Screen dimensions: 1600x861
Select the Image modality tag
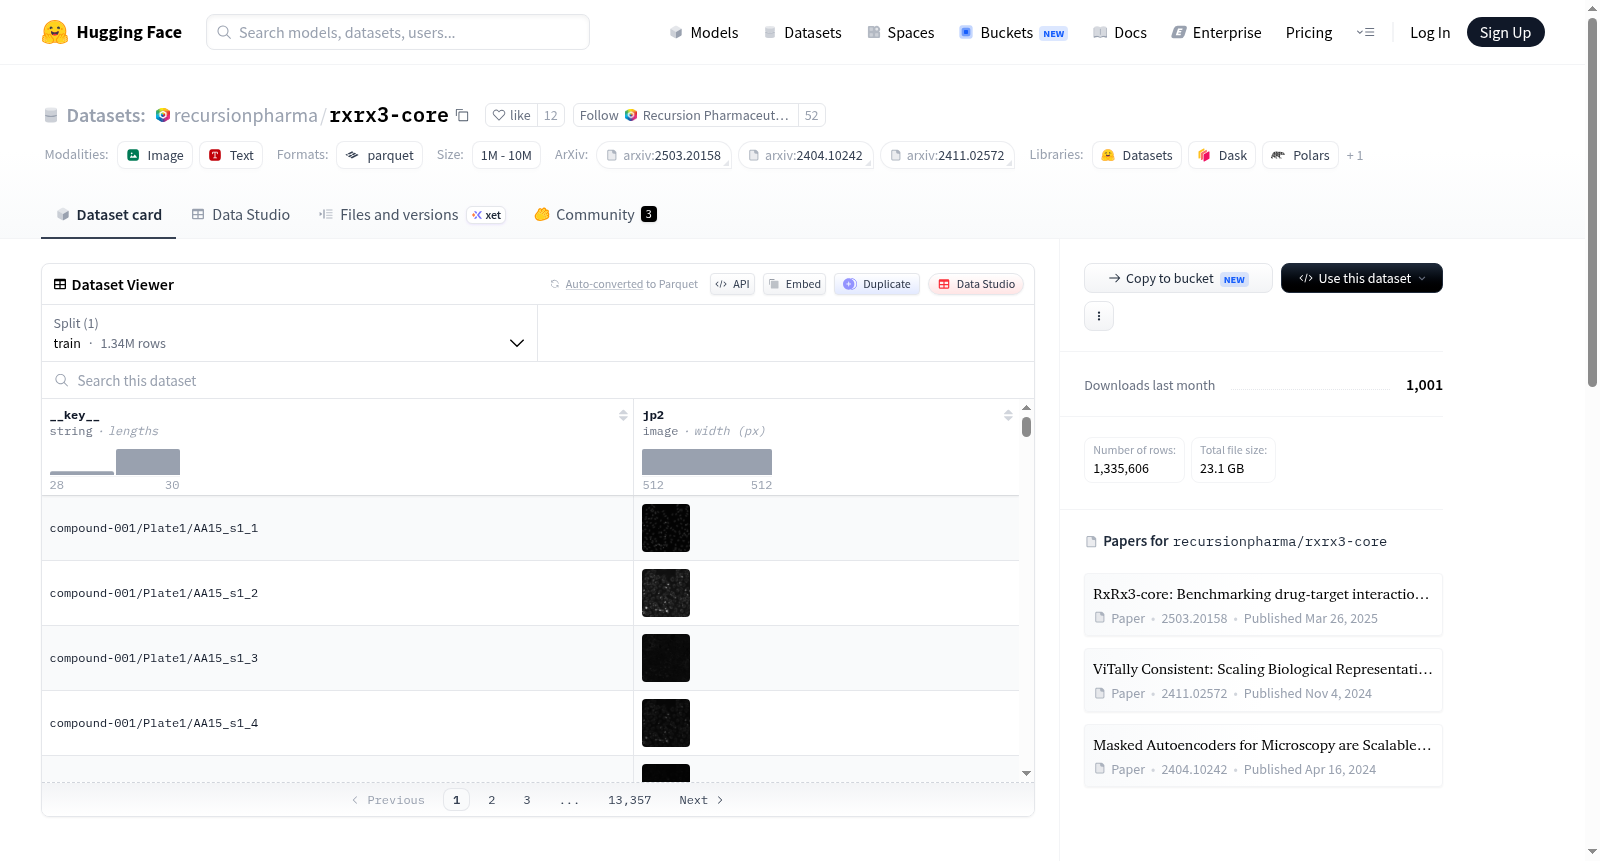[x=155, y=155]
